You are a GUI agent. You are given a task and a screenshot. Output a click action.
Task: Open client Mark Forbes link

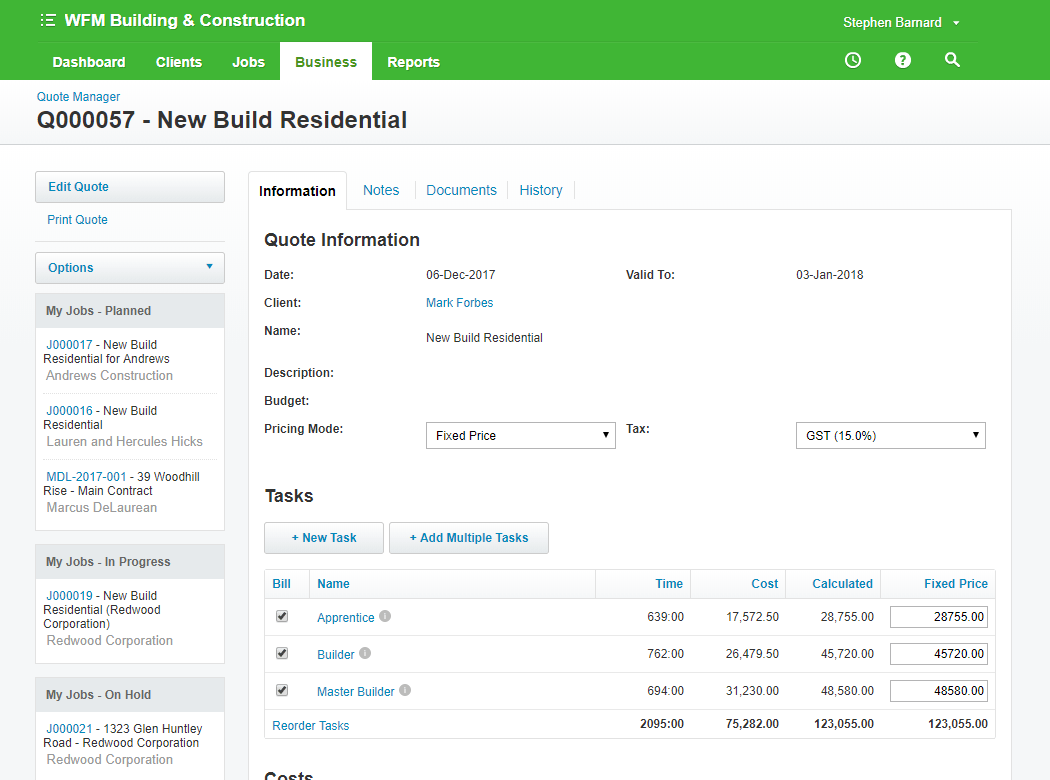(459, 303)
